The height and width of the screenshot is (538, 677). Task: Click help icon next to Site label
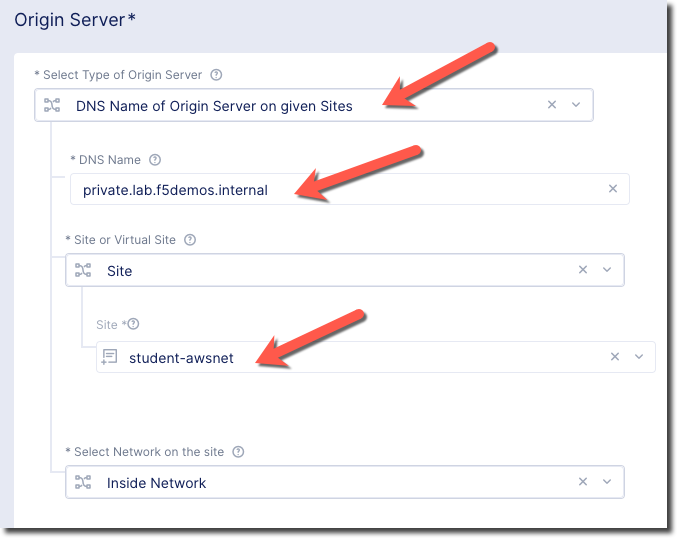(133, 324)
